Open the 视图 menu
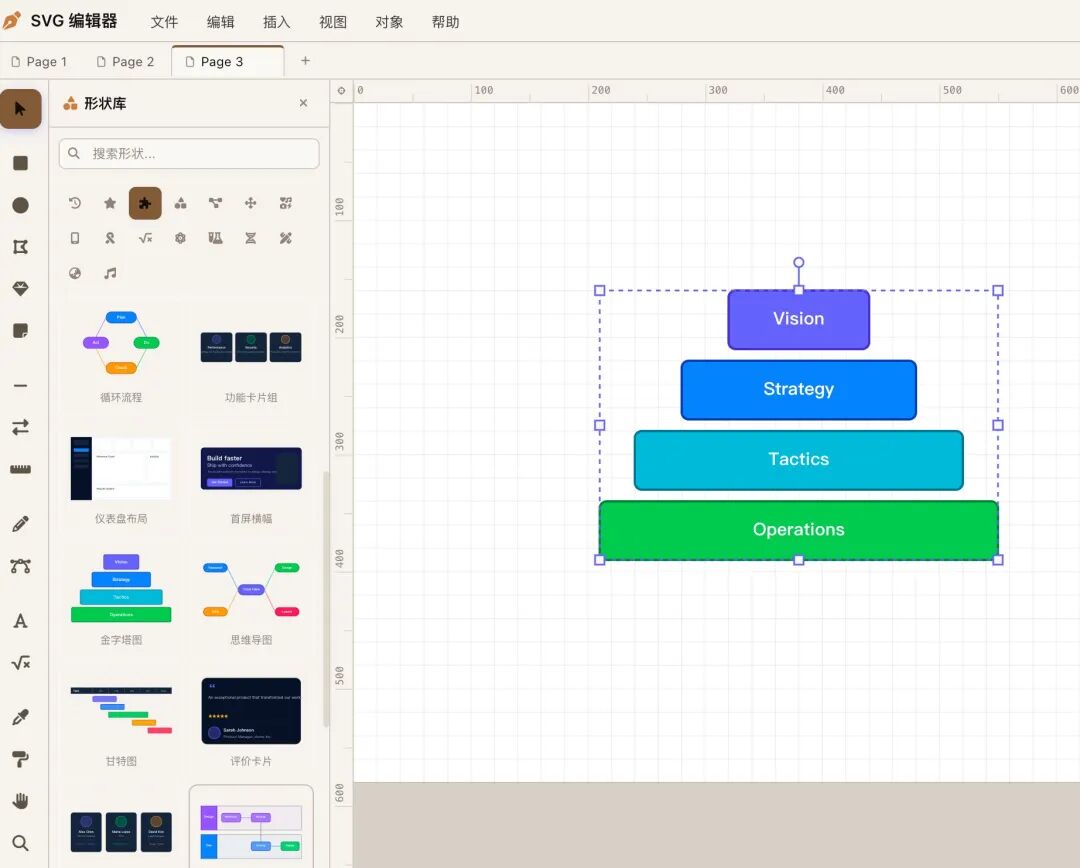 pos(333,22)
